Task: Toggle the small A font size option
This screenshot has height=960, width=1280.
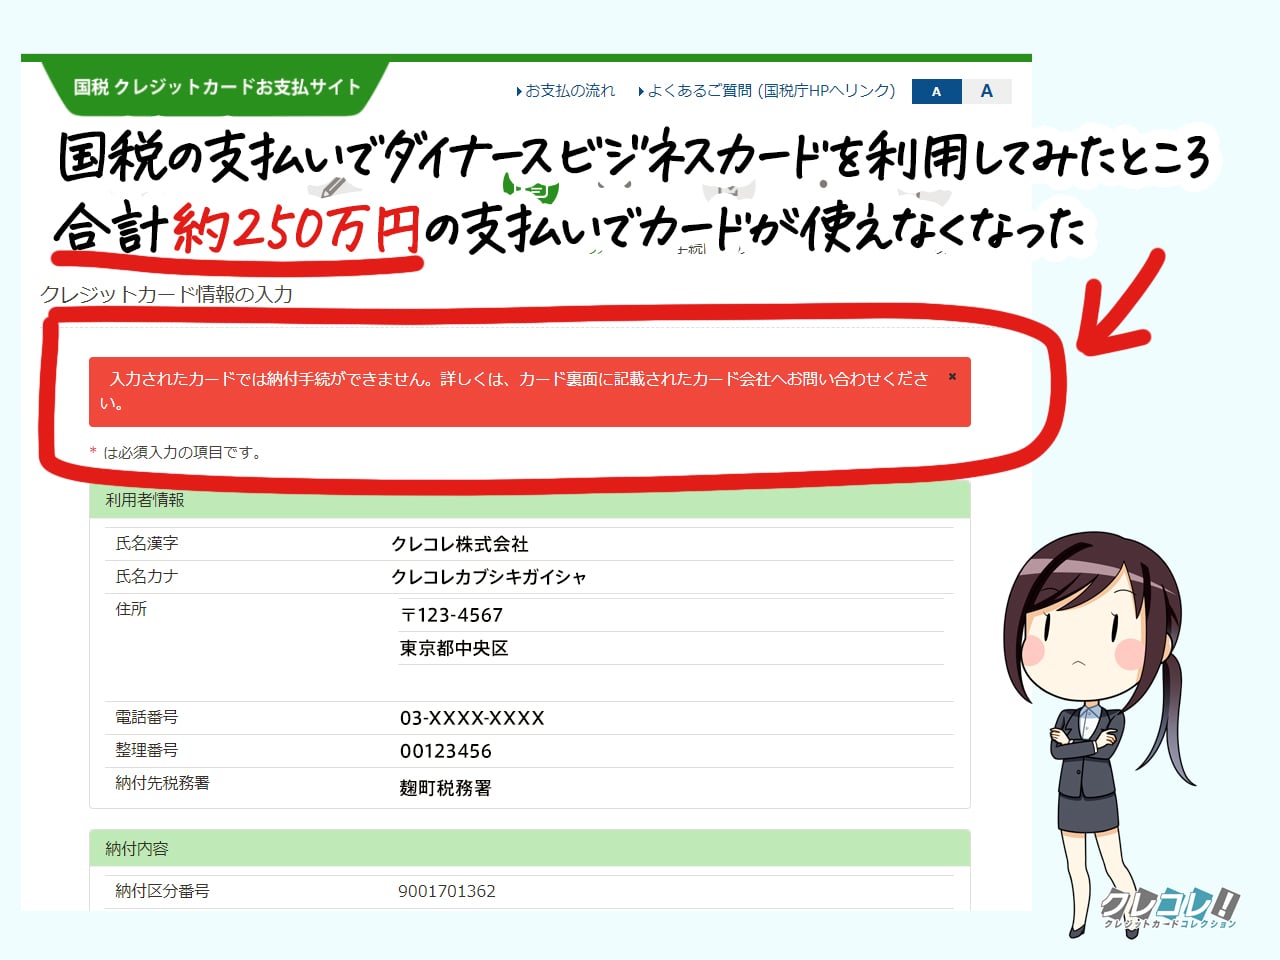Action: (x=935, y=91)
